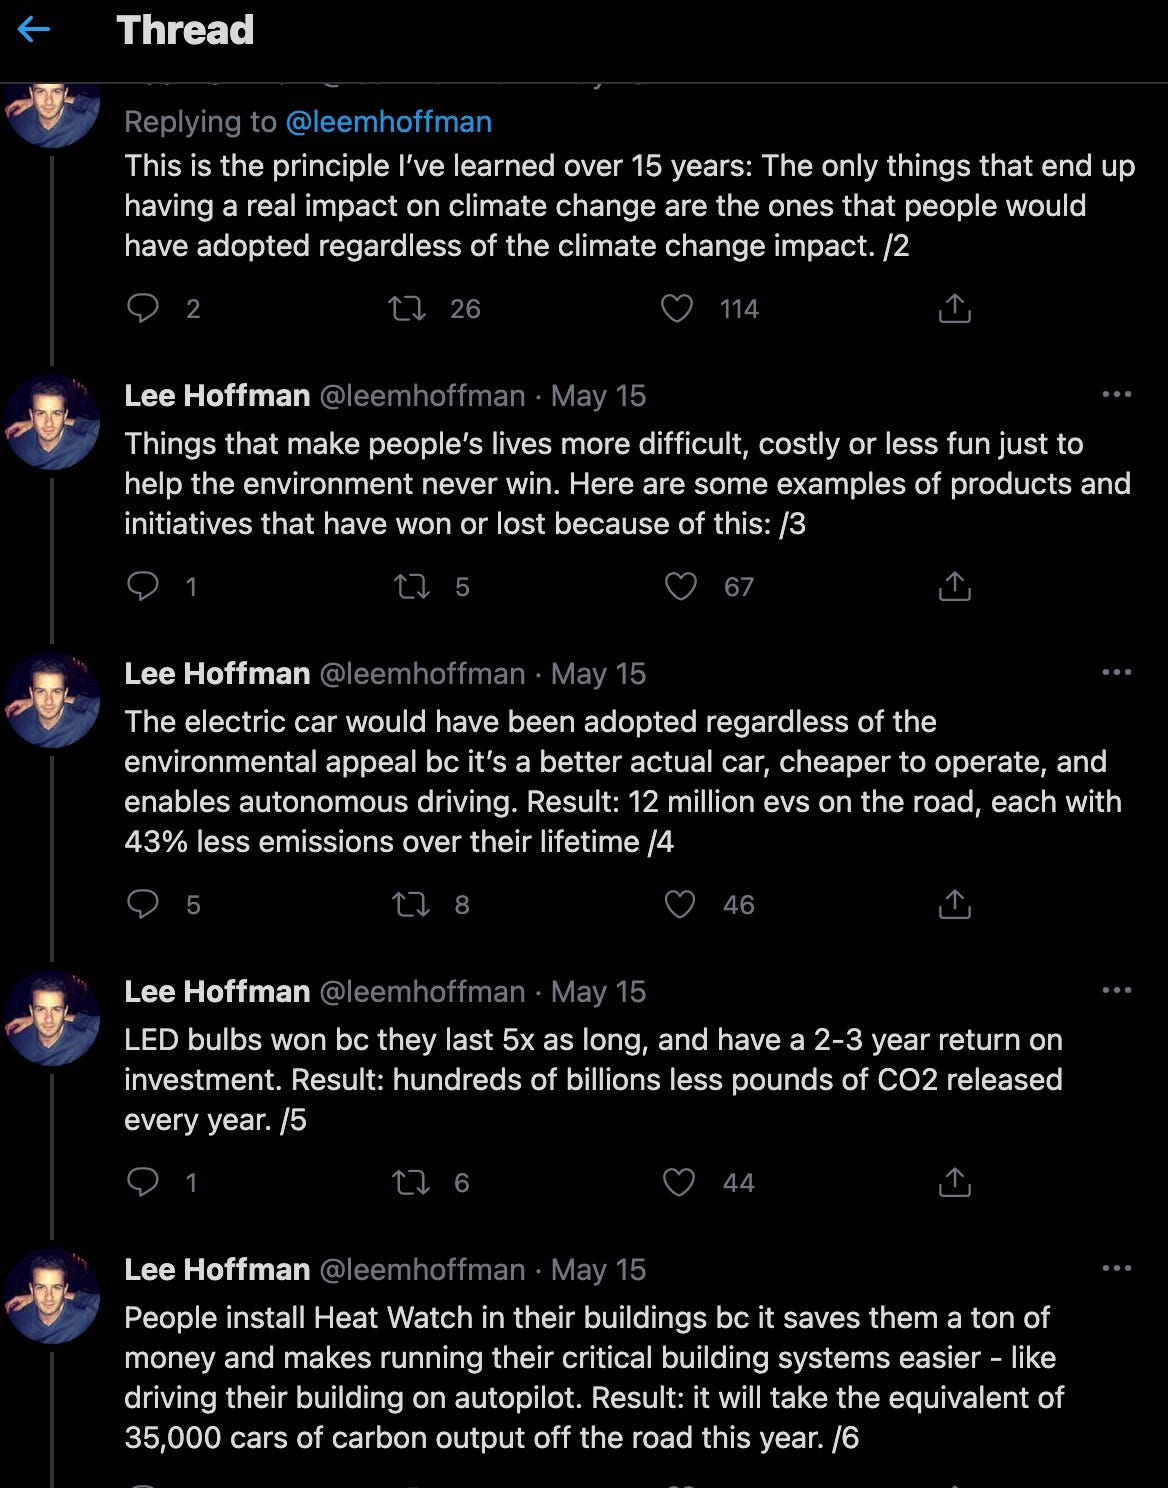This screenshot has width=1168, height=1488.
Task: Retweet the tweet with 26 retweets
Action: 407,308
